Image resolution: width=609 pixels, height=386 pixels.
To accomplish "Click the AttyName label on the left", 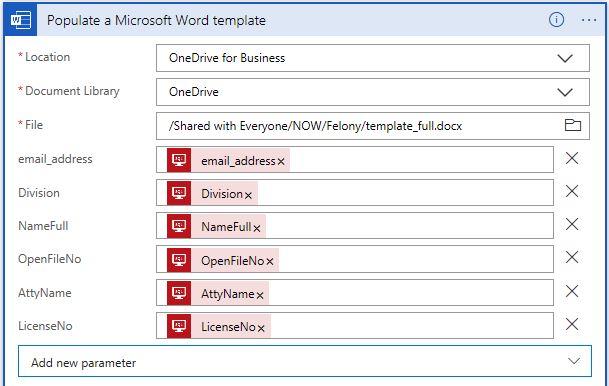I will tap(45, 293).
